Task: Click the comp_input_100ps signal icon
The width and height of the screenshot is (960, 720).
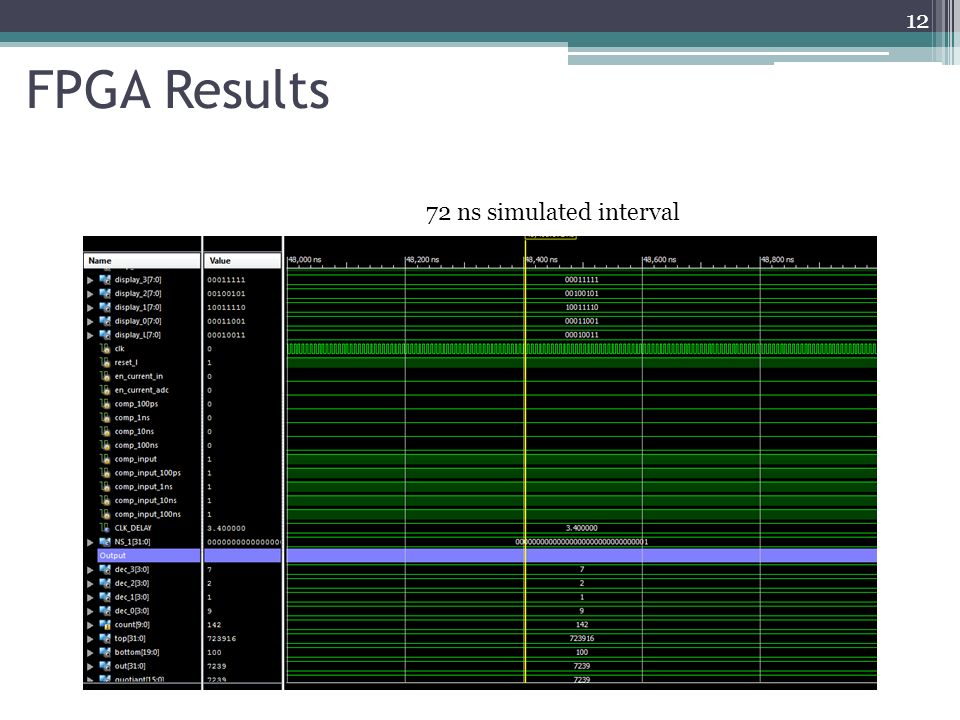Action: pyautogui.click(x=105, y=473)
